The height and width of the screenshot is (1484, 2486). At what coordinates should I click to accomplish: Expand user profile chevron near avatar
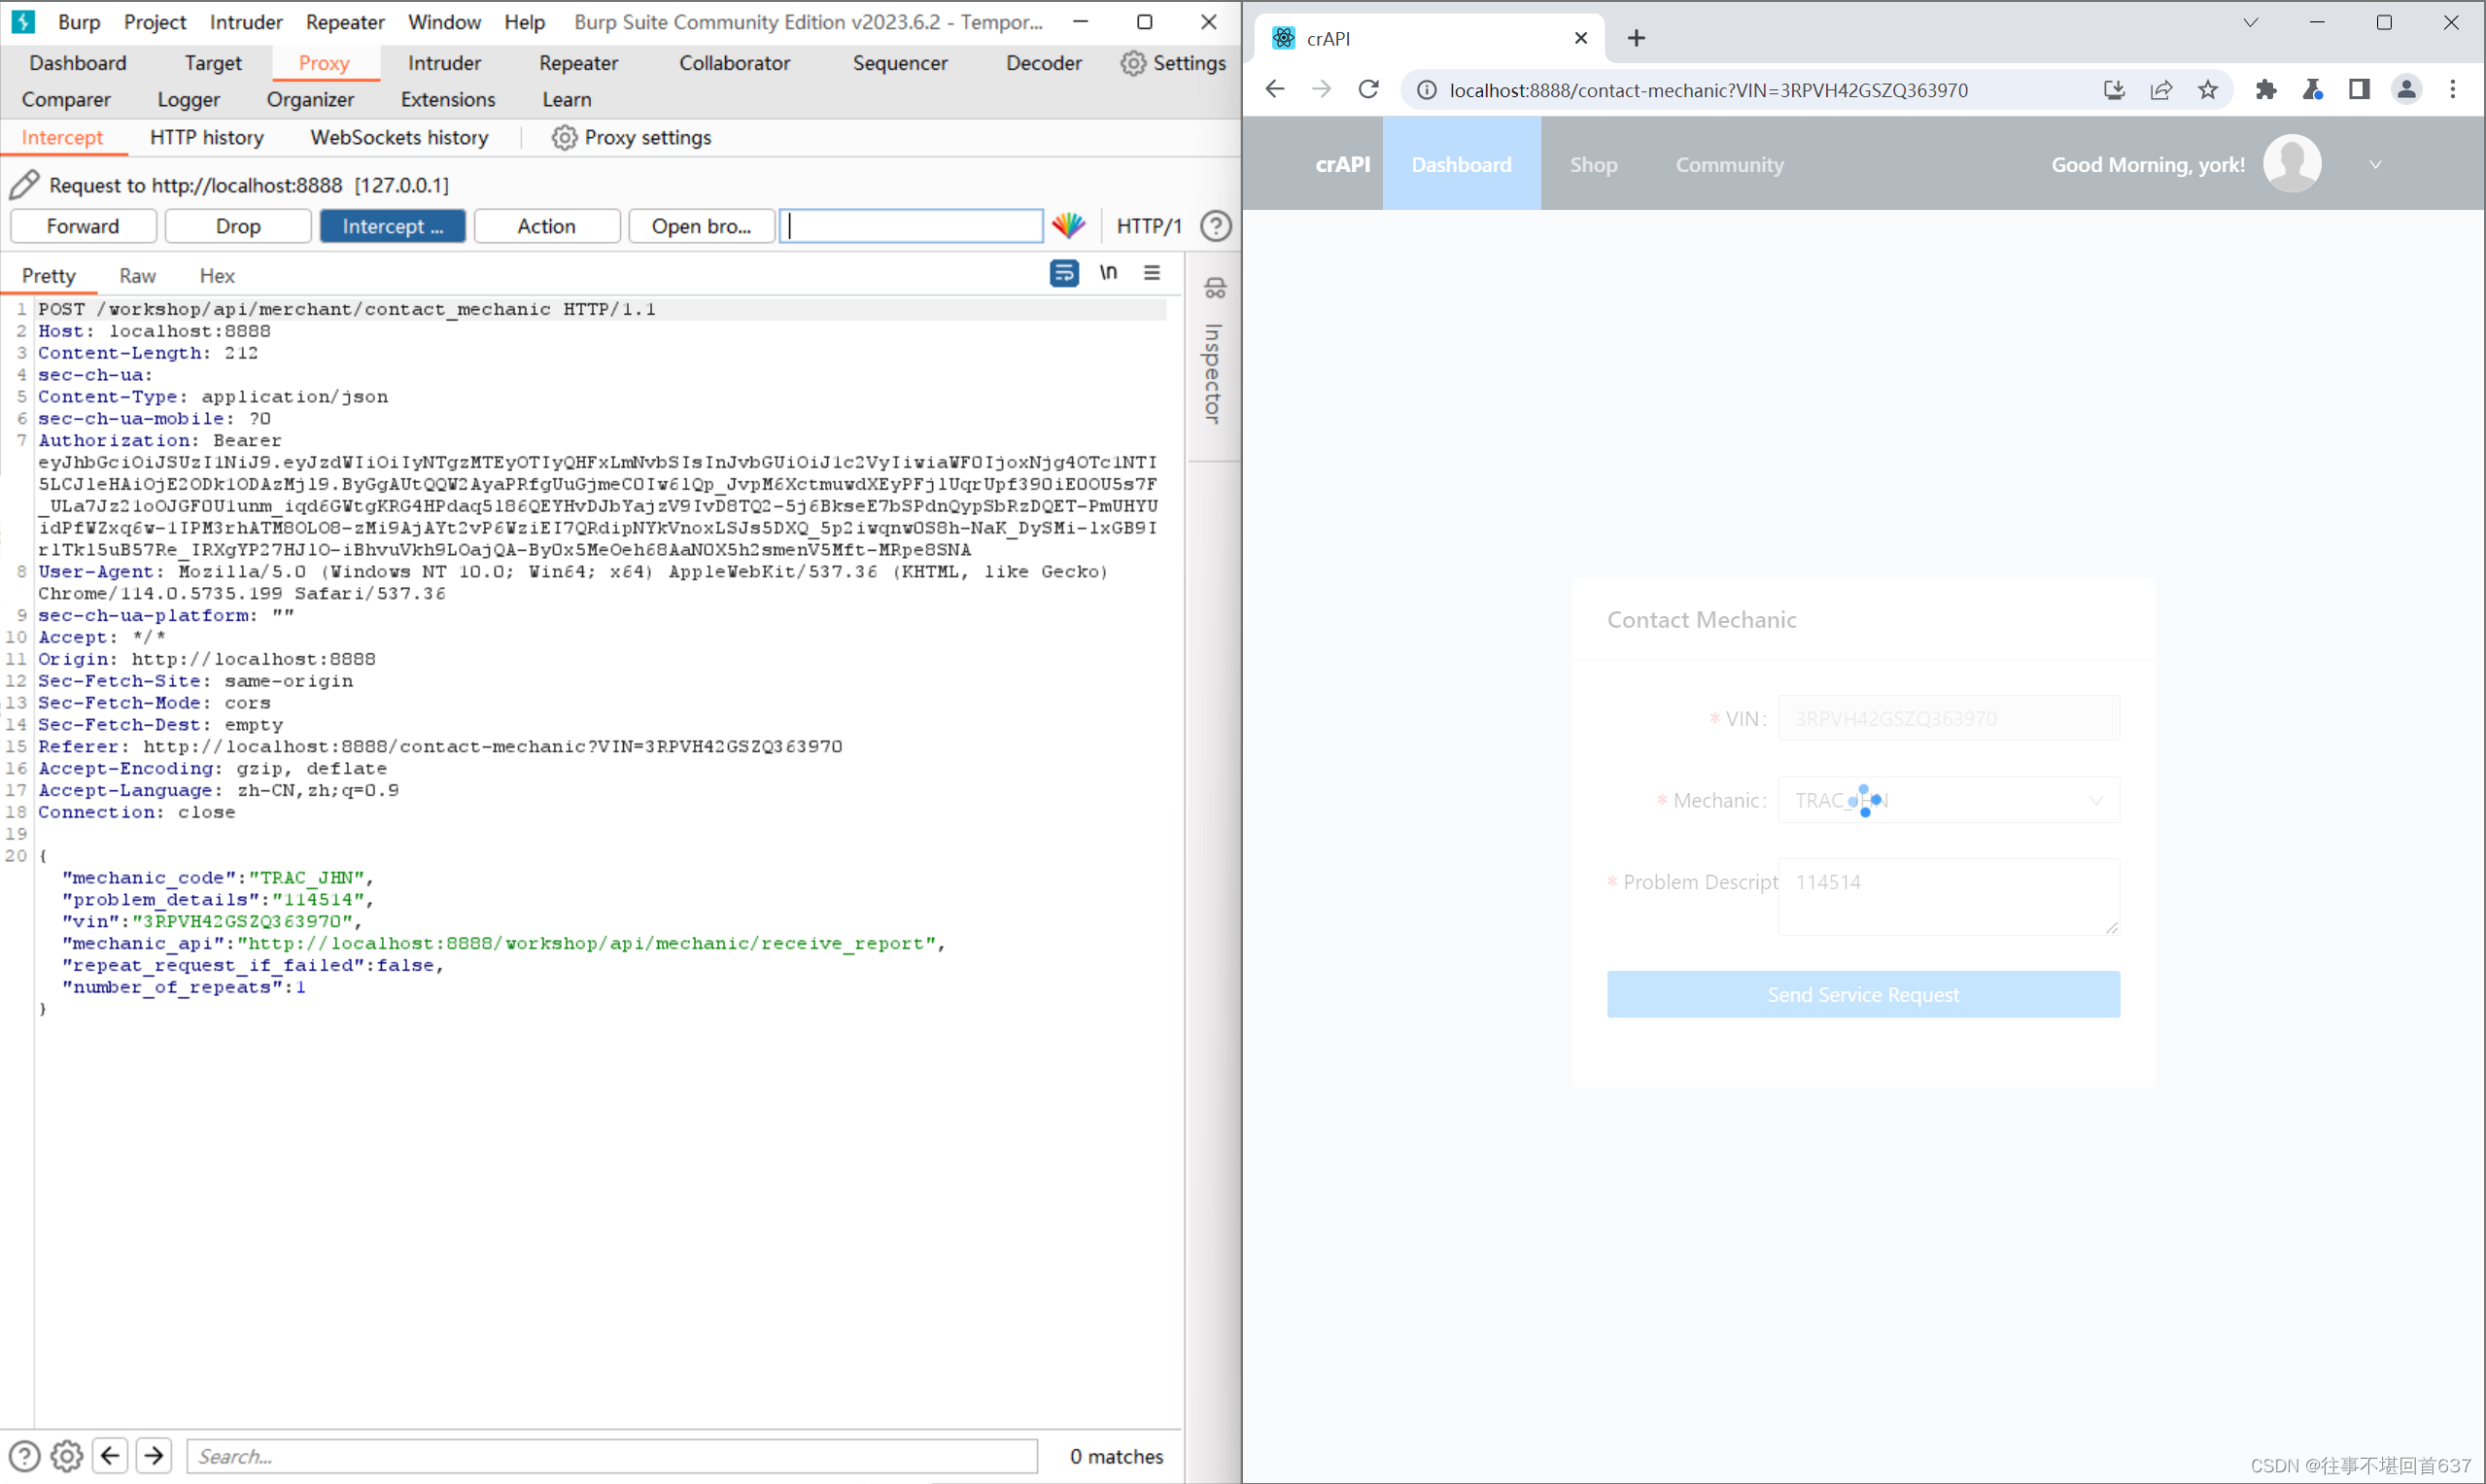coord(2375,165)
